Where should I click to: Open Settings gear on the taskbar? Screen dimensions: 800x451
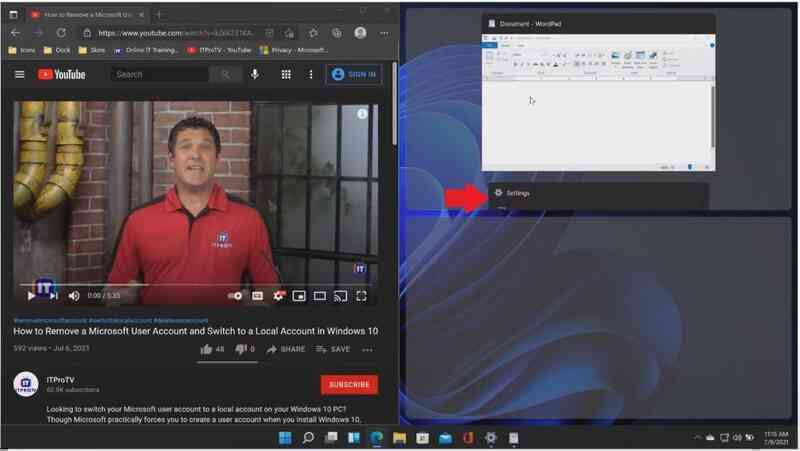[x=491, y=438]
